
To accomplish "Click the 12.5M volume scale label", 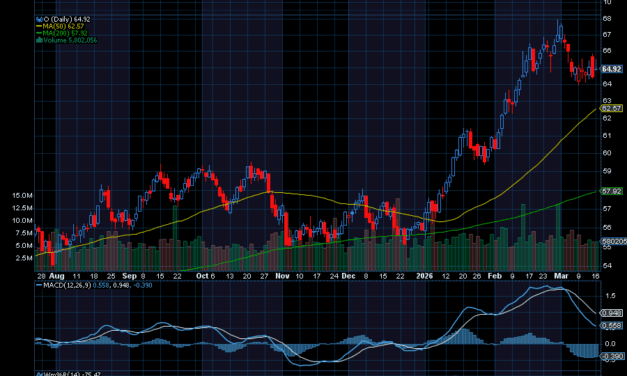I will pos(22,208).
